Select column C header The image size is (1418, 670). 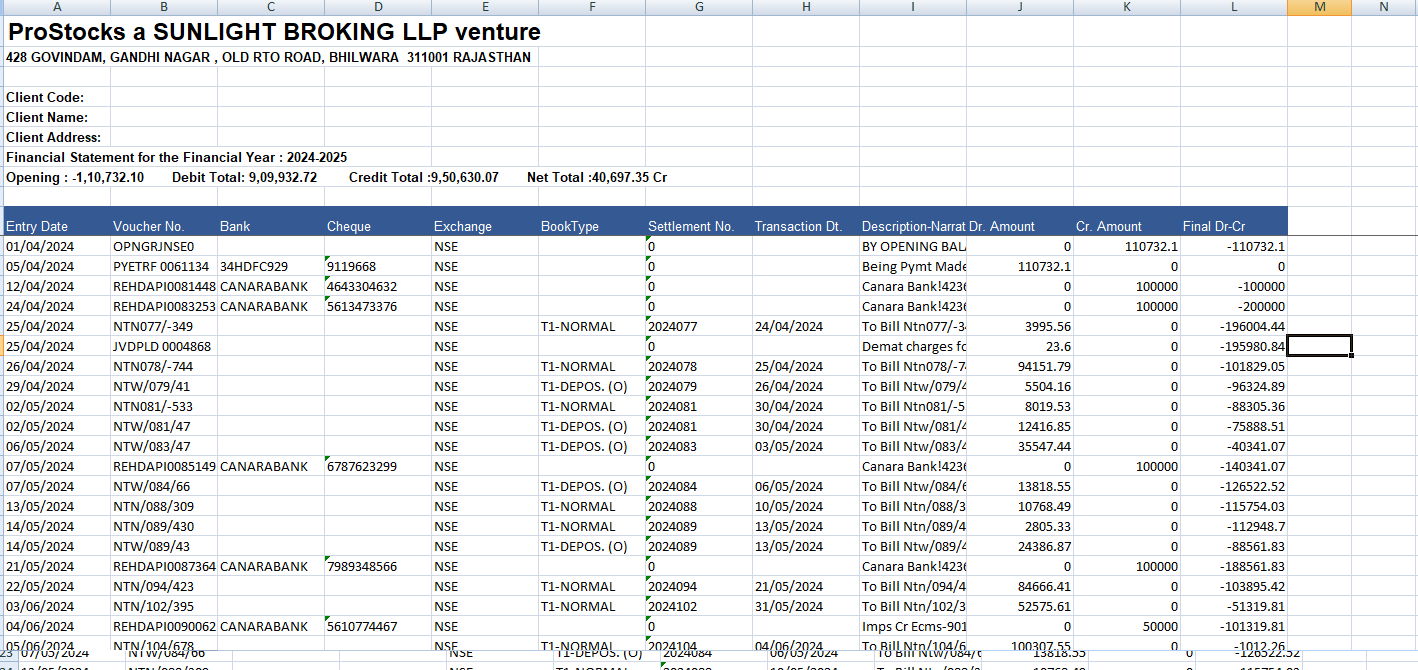coord(271,8)
